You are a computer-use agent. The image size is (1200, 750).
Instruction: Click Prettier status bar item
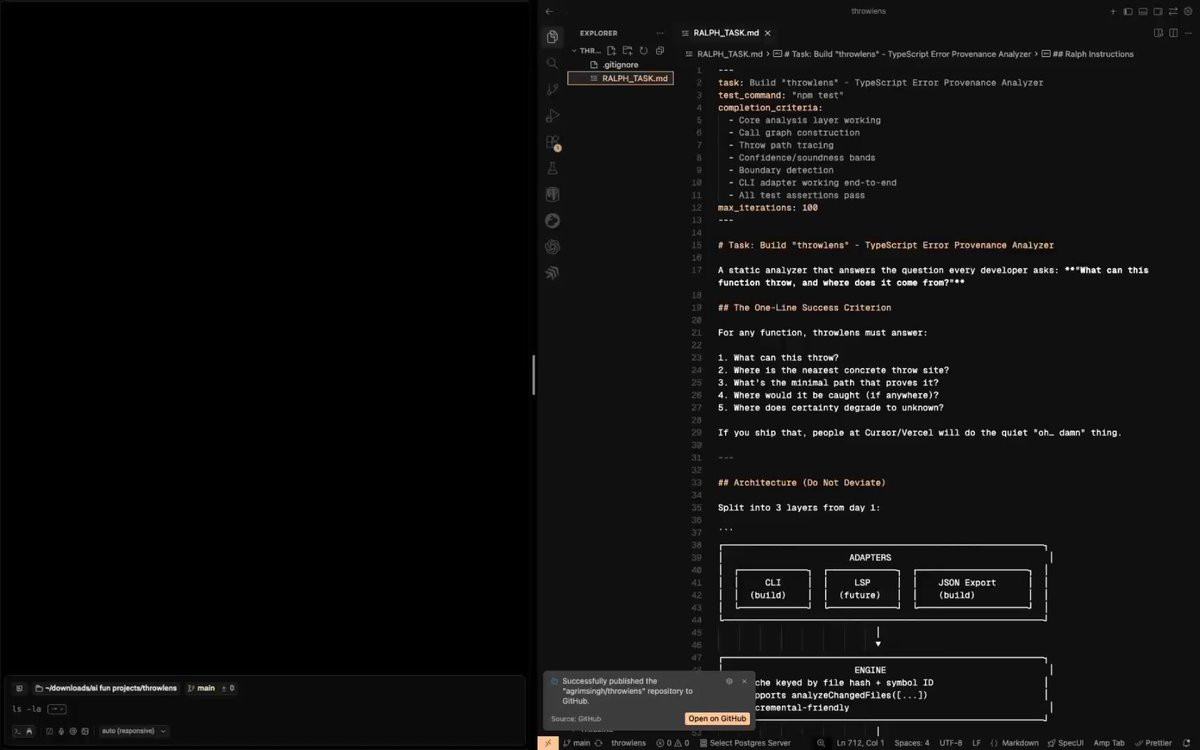1153,742
